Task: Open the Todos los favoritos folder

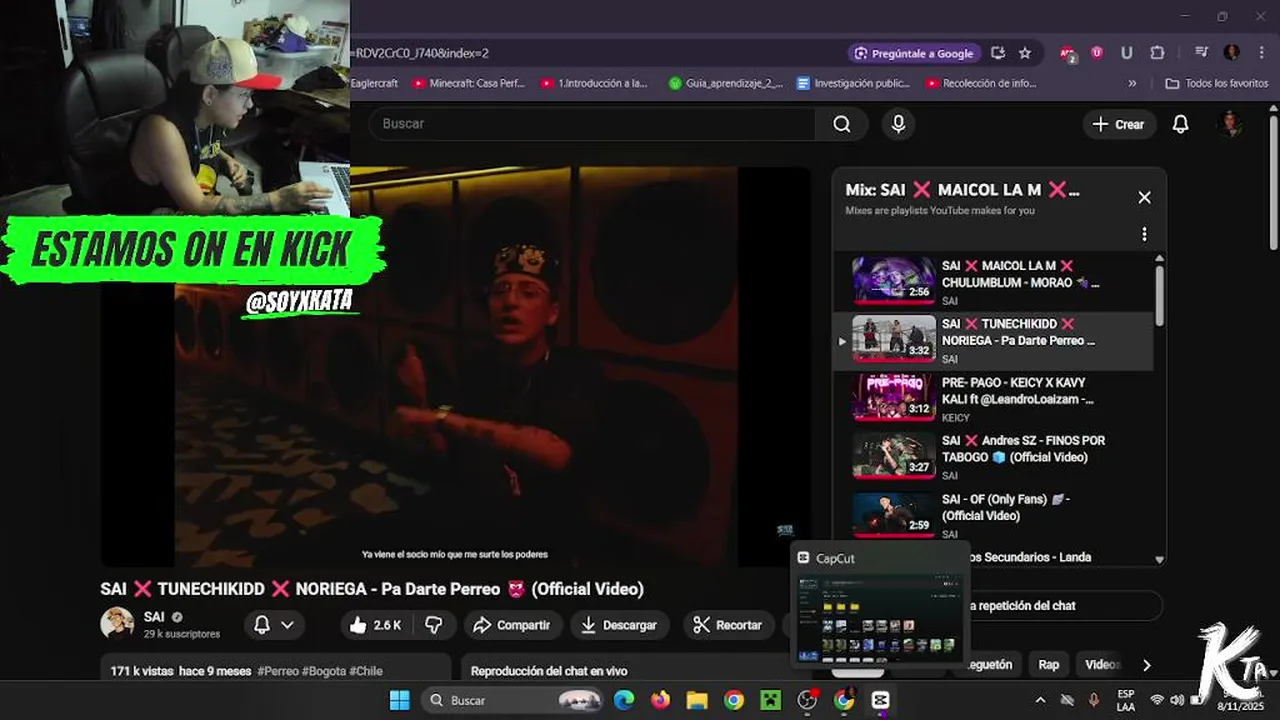Action: 1217,84
